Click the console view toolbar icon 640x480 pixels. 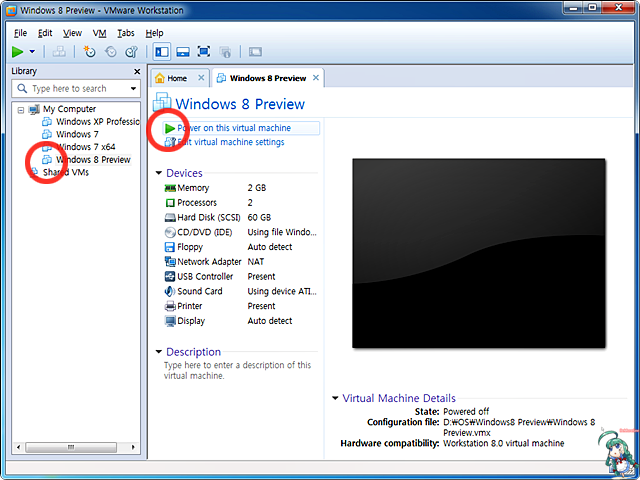tap(256, 52)
